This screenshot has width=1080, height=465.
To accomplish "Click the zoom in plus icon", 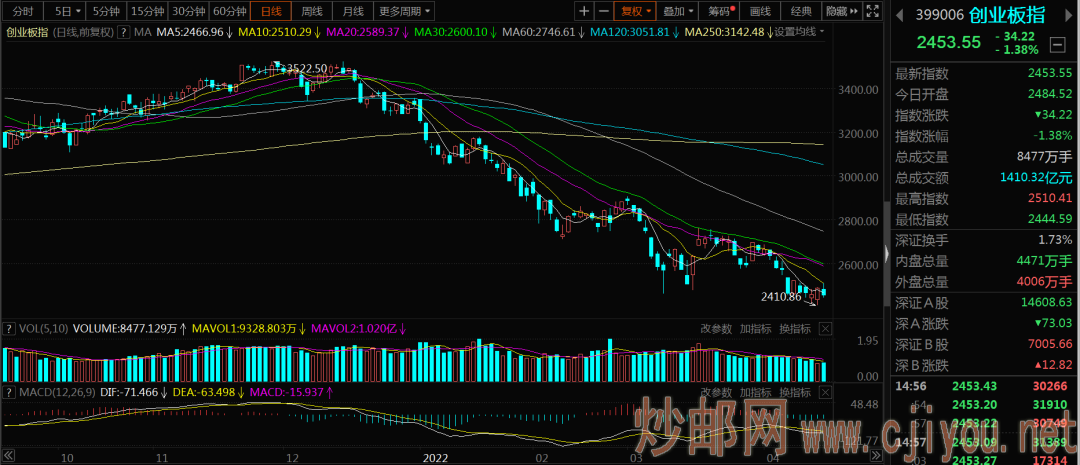I will click(x=584, y=12).
